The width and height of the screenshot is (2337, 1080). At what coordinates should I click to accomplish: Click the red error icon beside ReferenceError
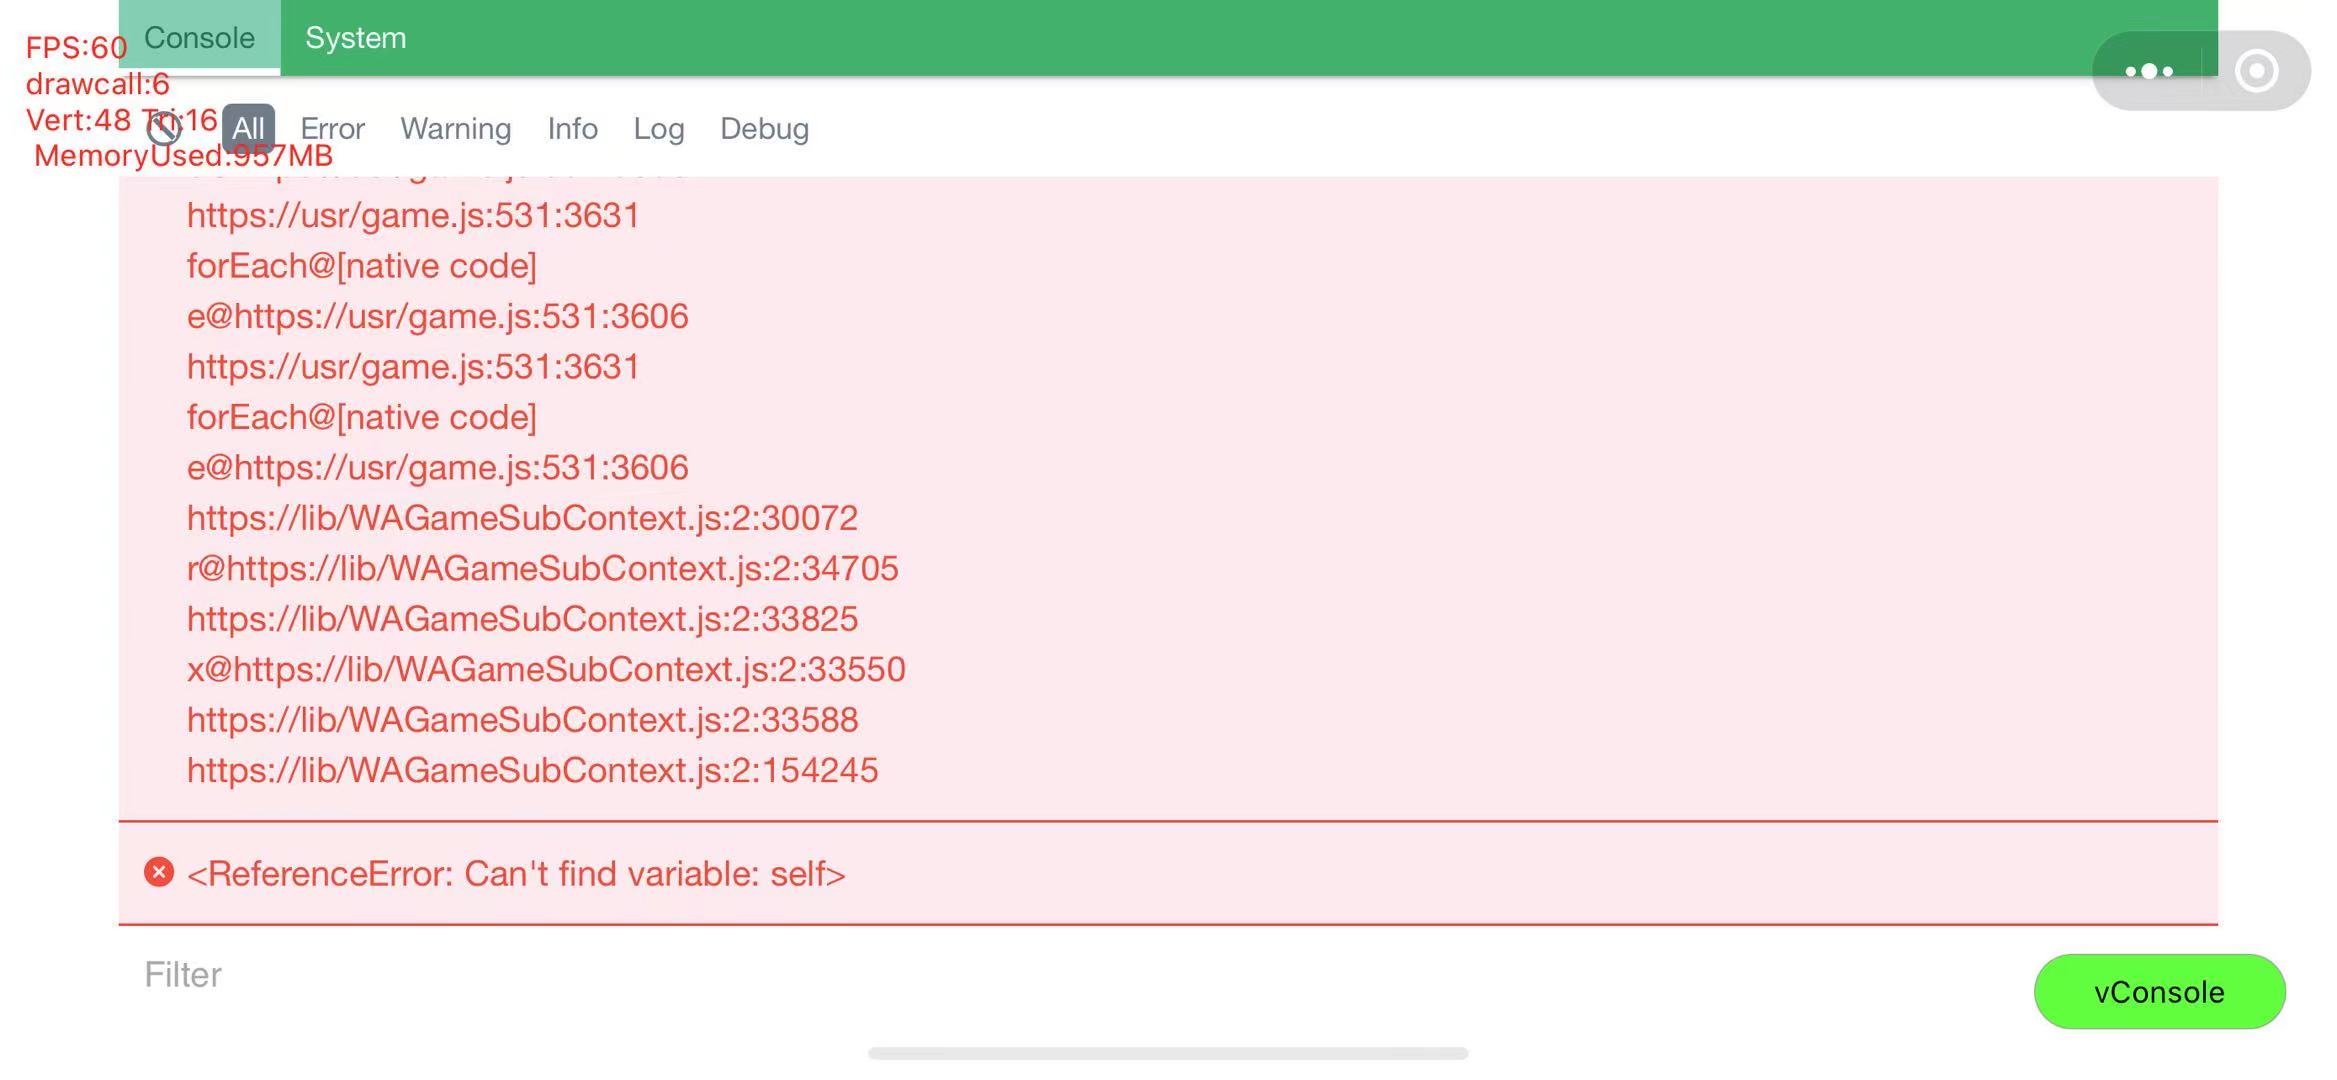point(159,872)
